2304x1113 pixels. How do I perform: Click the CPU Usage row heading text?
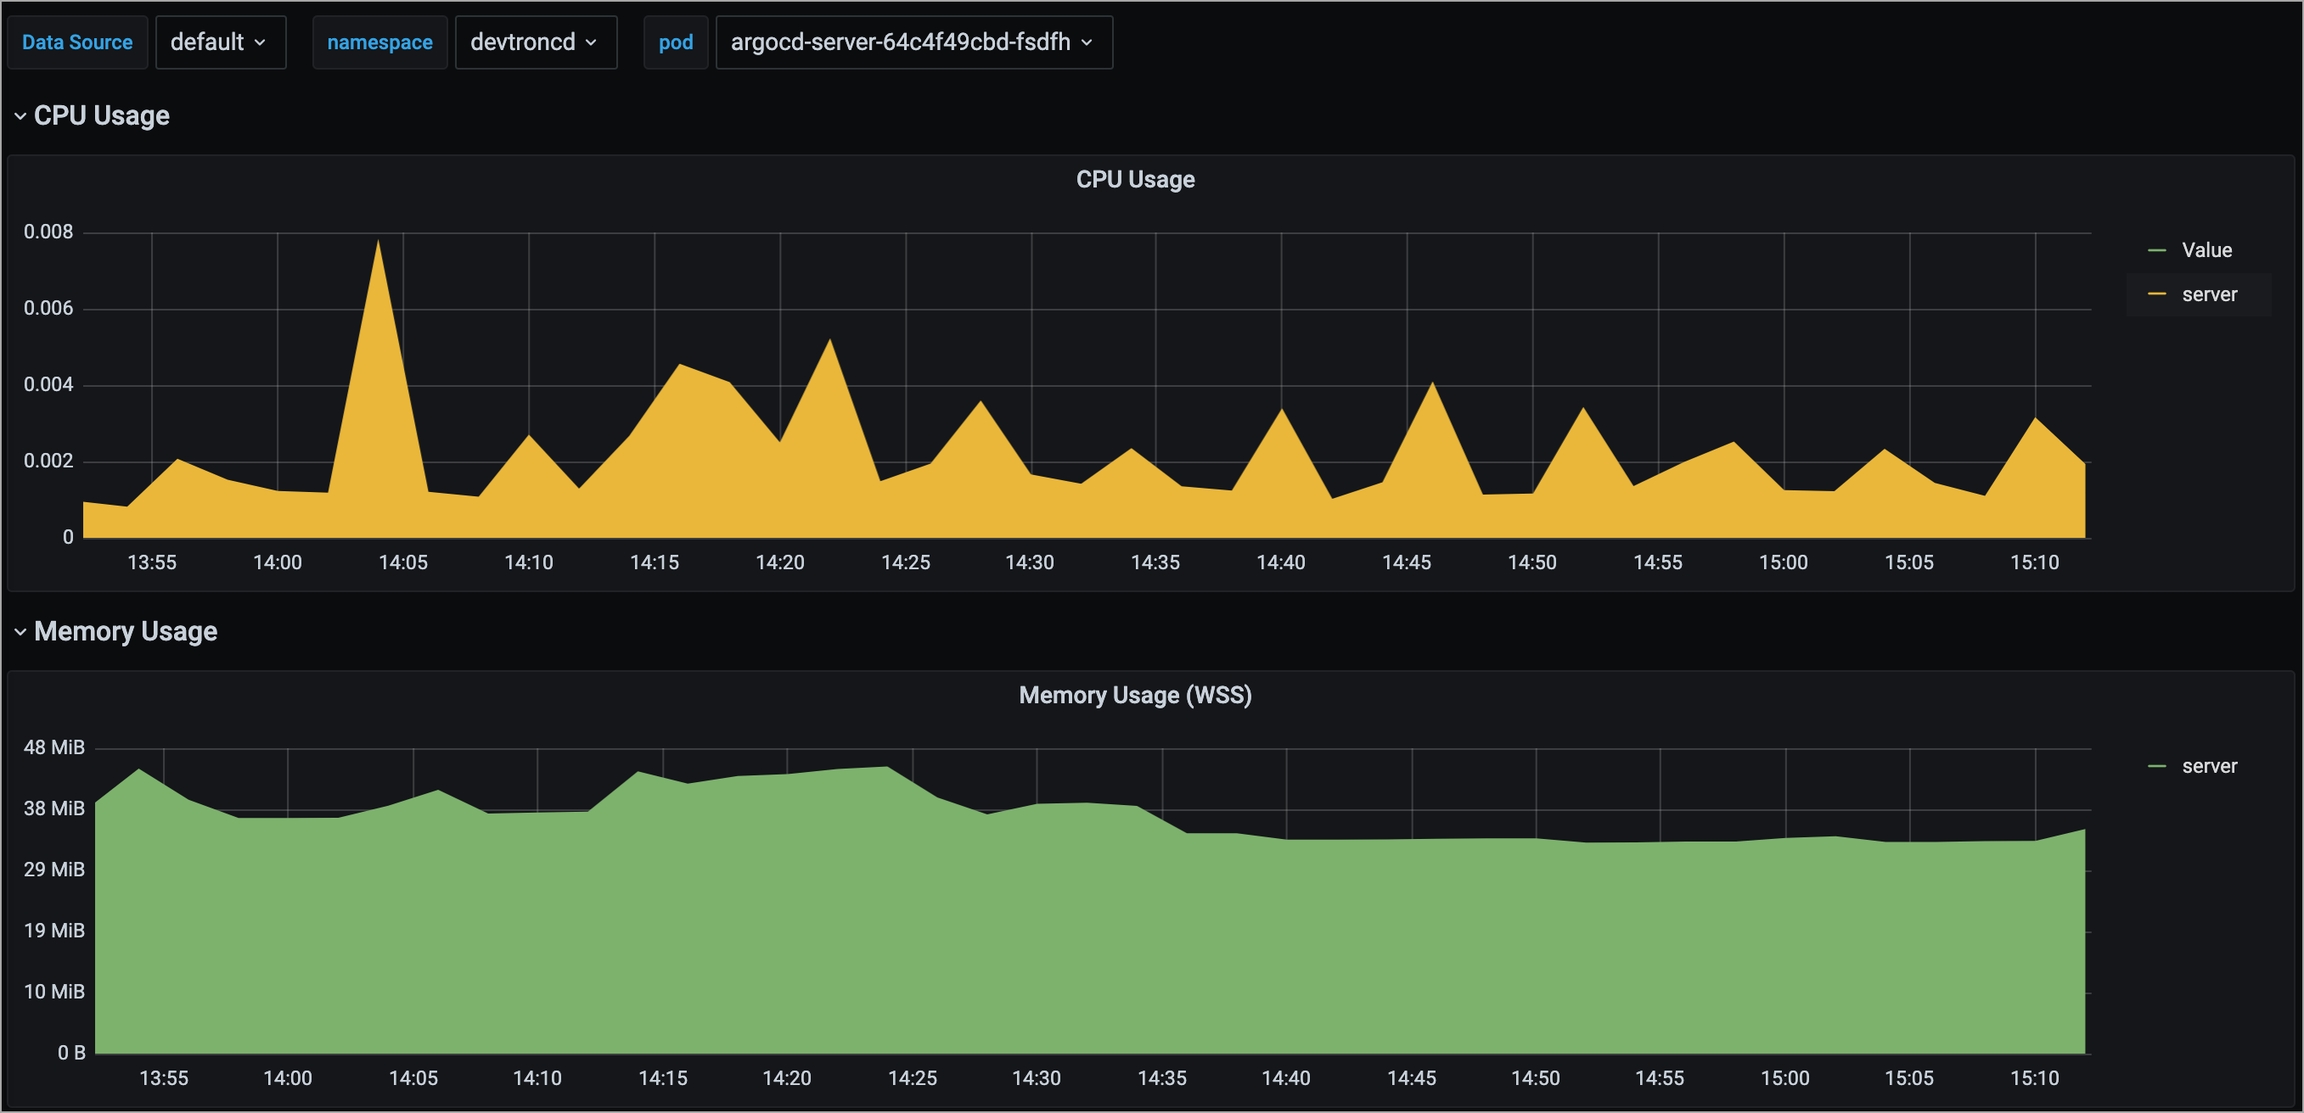(x=101, y=116)
